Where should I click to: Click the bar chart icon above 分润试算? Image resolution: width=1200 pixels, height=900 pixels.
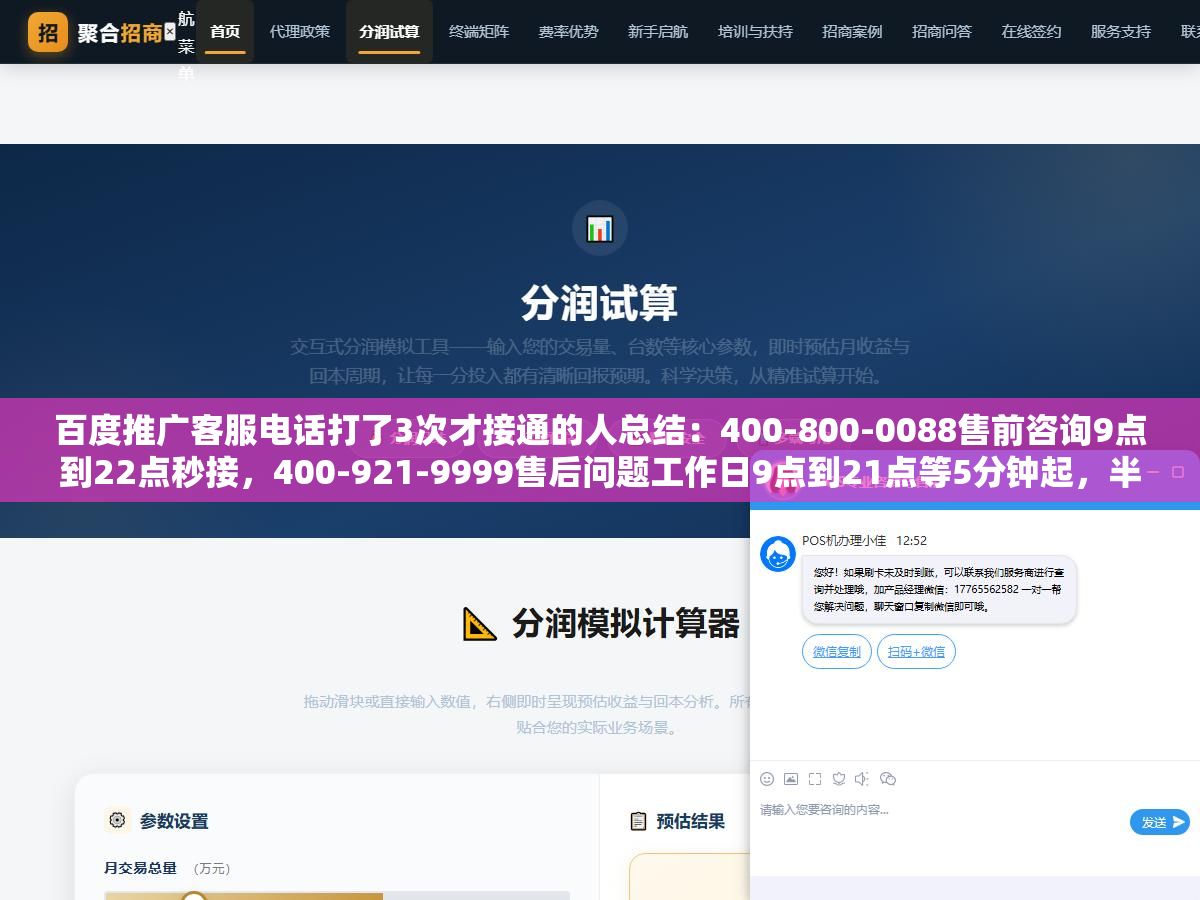[x=600, y=229]
